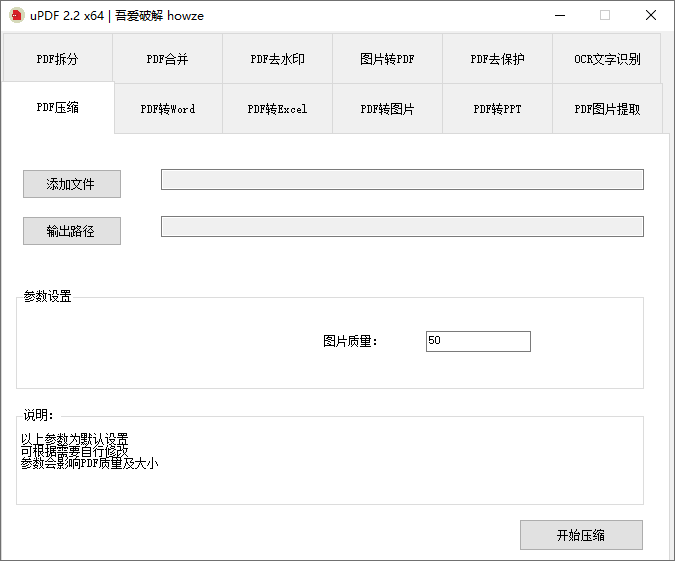
Task: Open the PDF转图片 tab
Action: 387,109
